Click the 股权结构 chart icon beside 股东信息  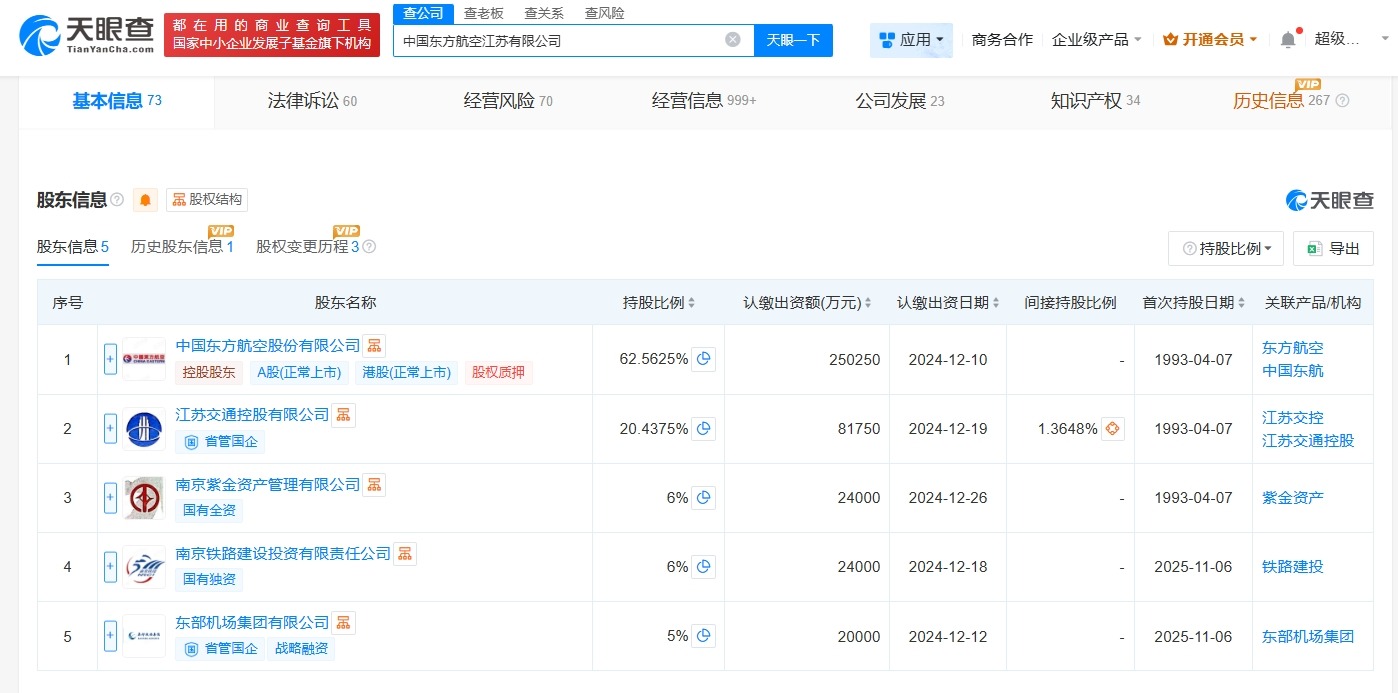pyautogui.click(x=179, y=199)
